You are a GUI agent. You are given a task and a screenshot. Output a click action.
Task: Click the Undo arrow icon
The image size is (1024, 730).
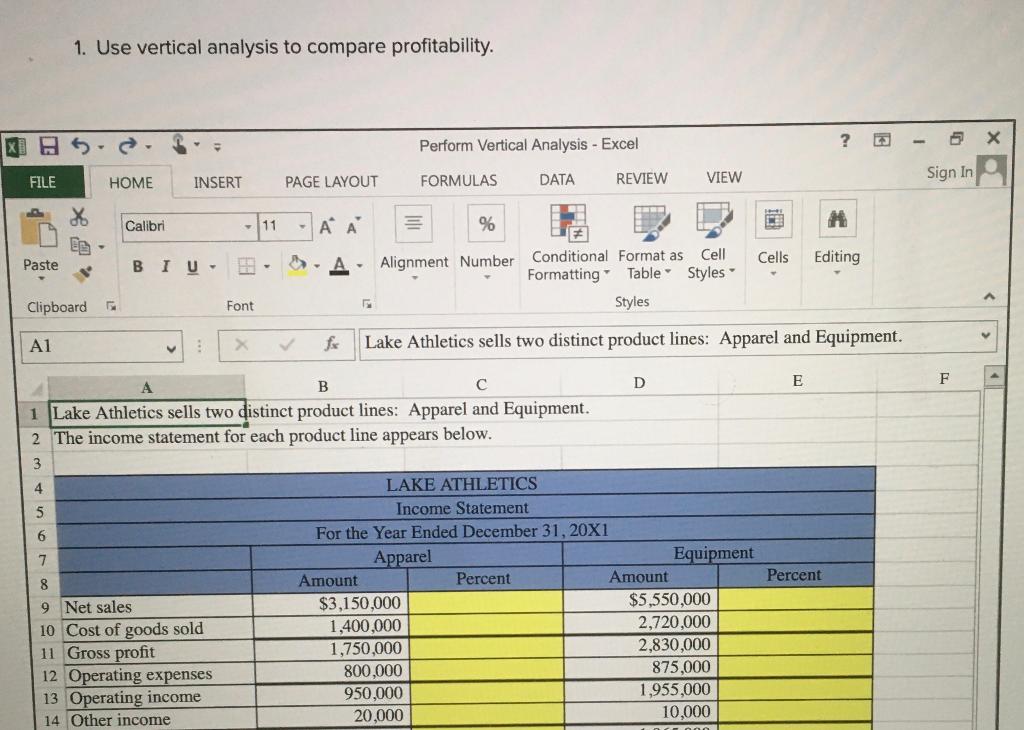[80, 145]
